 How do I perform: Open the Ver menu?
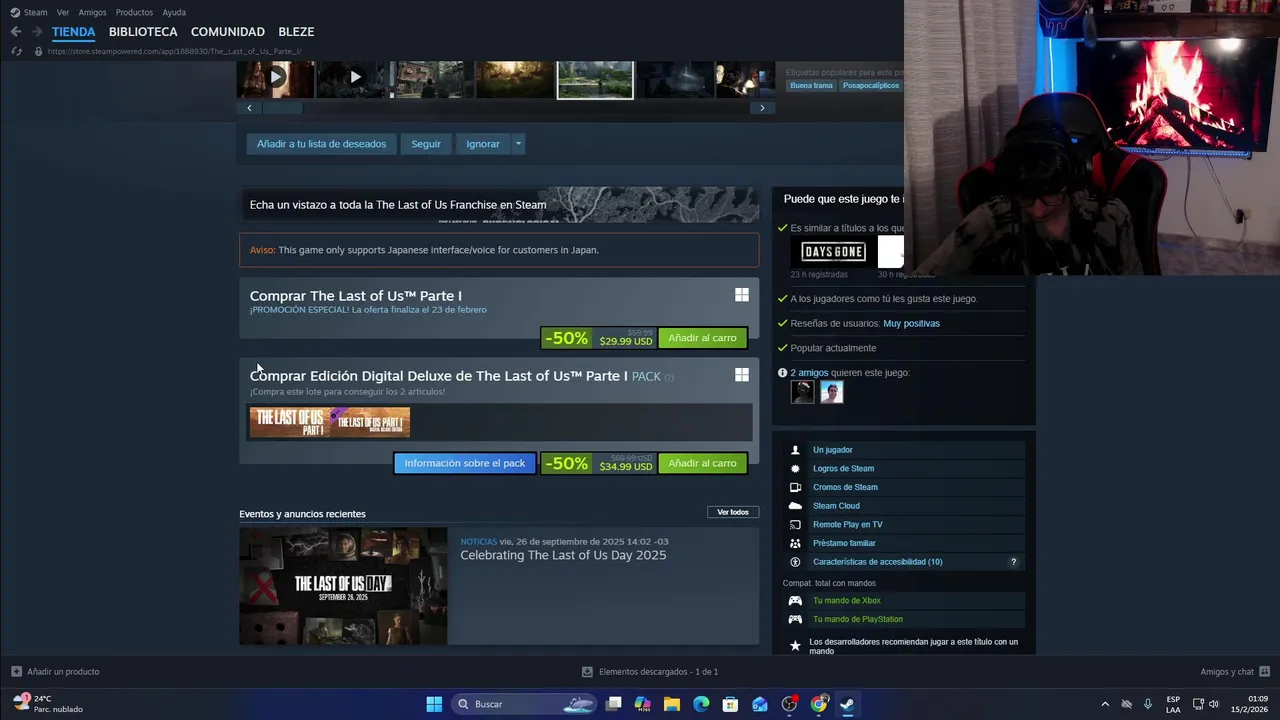click(63, 12)
